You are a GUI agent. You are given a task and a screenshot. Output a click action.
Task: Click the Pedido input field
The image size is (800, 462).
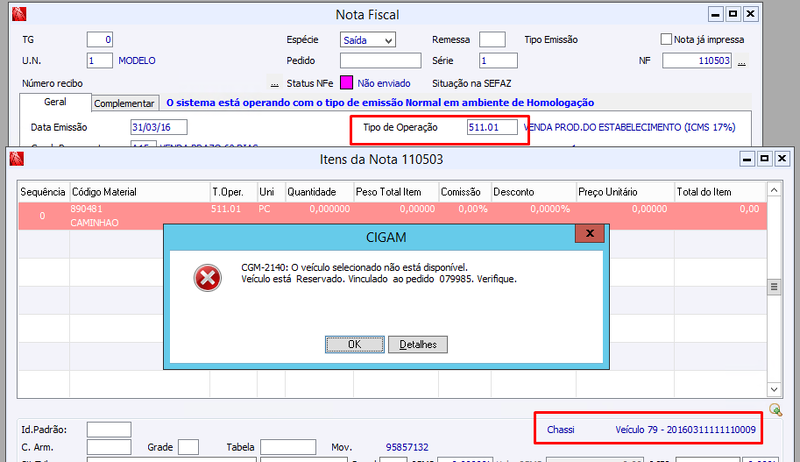point(381,60)
